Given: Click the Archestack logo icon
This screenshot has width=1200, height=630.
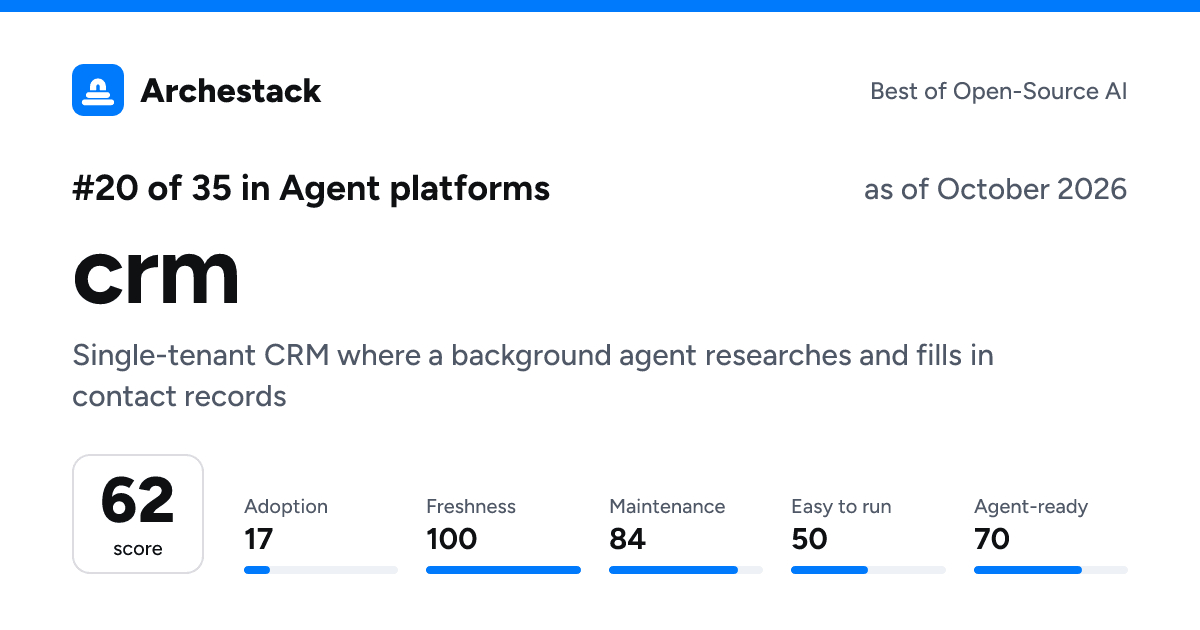Looking at the screenshot, I should 98,90.
